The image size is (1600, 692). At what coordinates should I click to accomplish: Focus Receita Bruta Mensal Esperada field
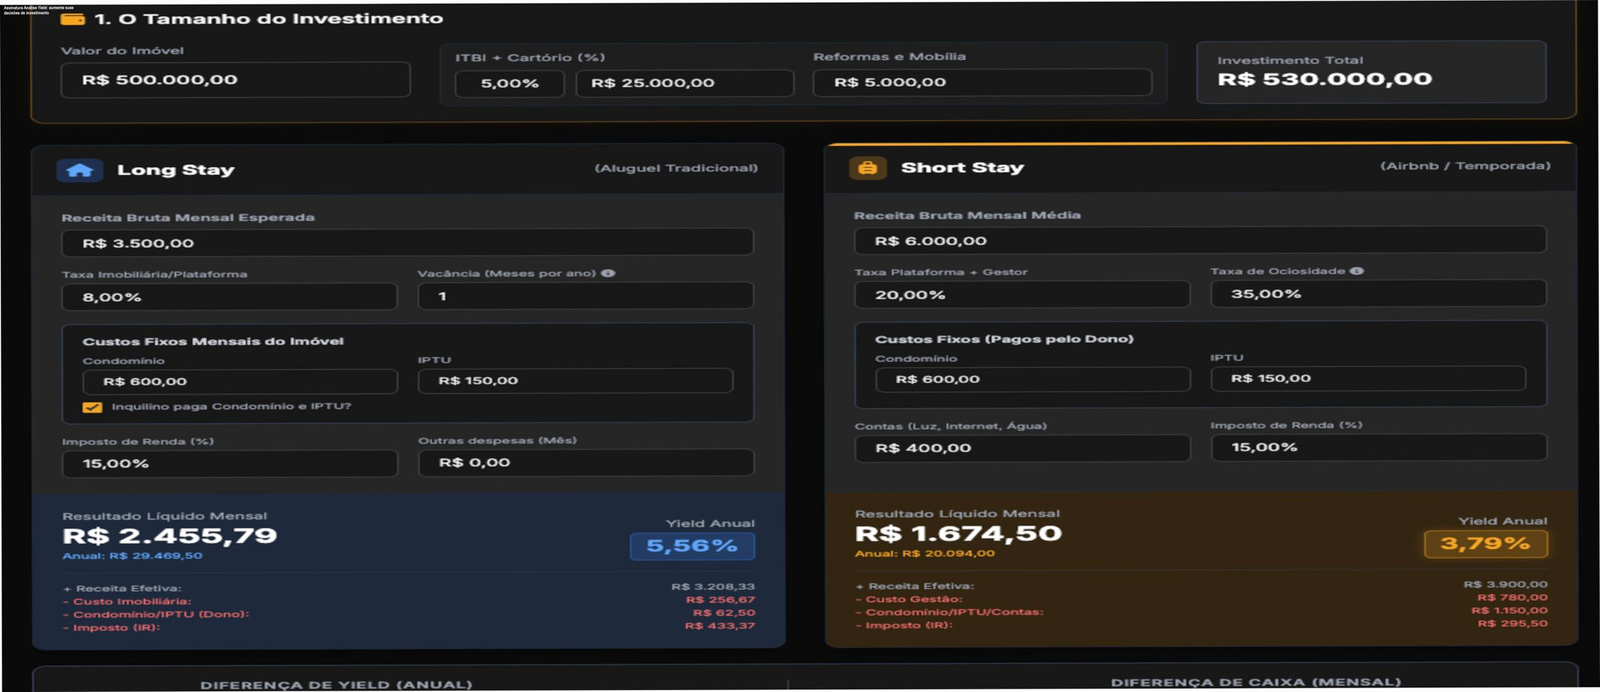point(407,243)
